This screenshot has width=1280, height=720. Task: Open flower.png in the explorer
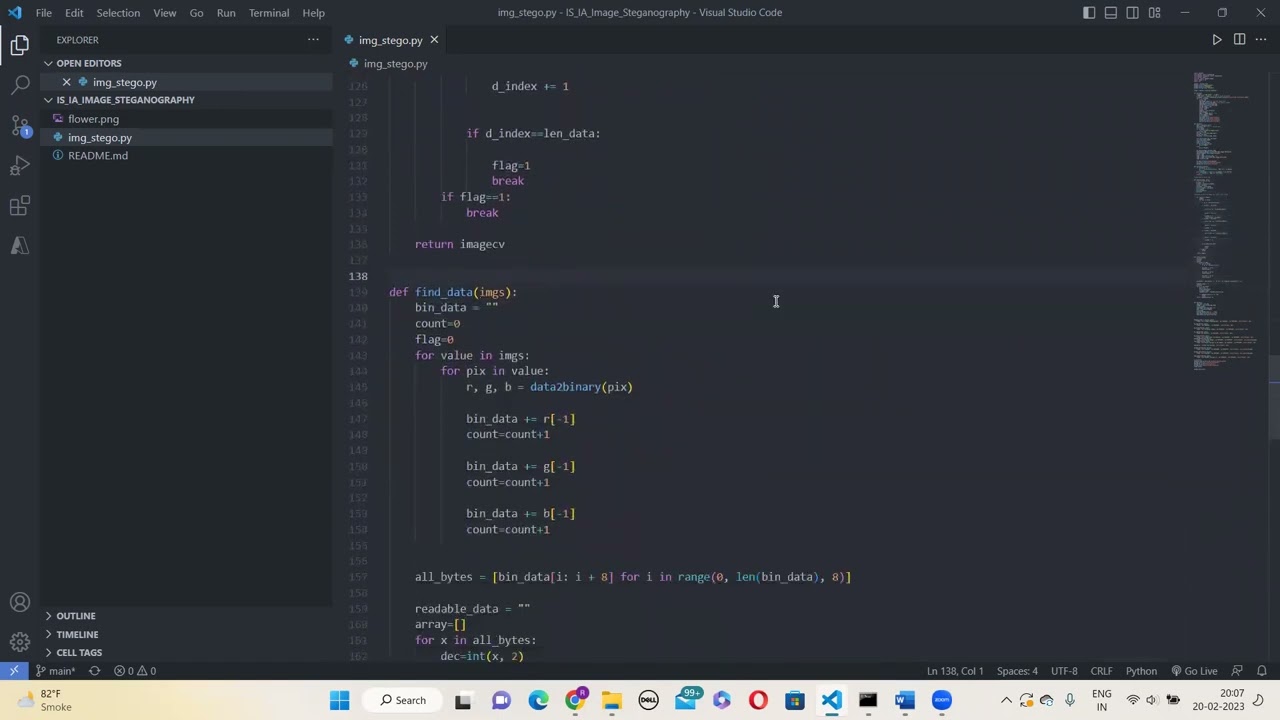[x=93, y=119]
